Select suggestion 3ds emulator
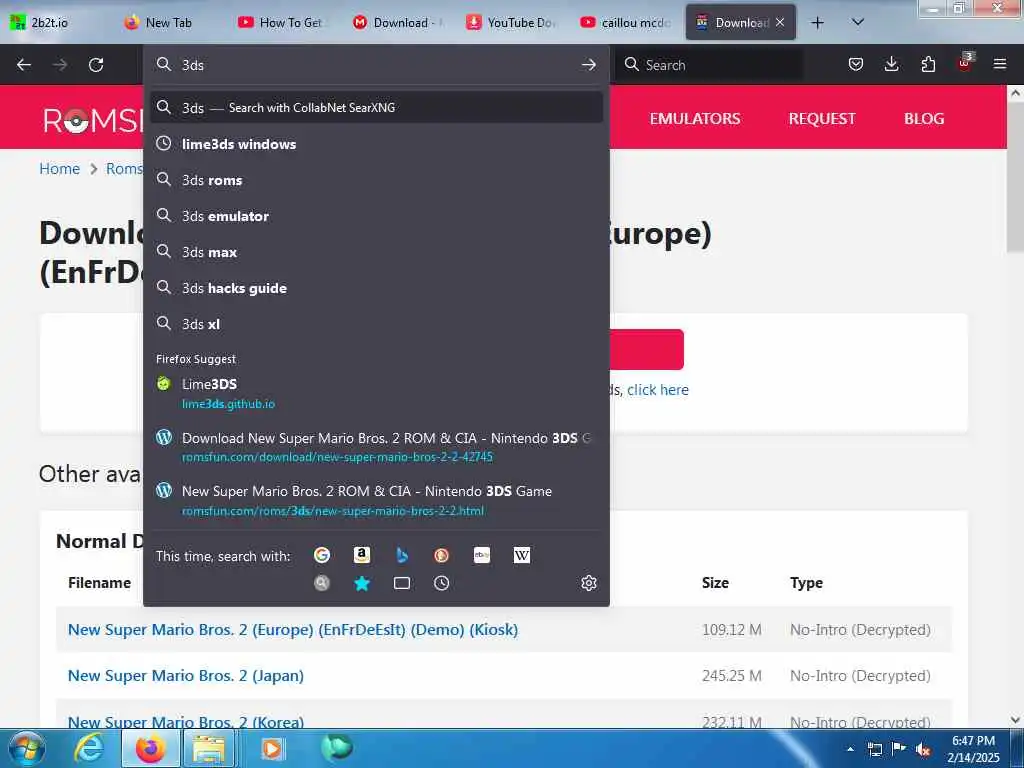Viewport: 1024px width, 768px height. [x=376, y=216]
